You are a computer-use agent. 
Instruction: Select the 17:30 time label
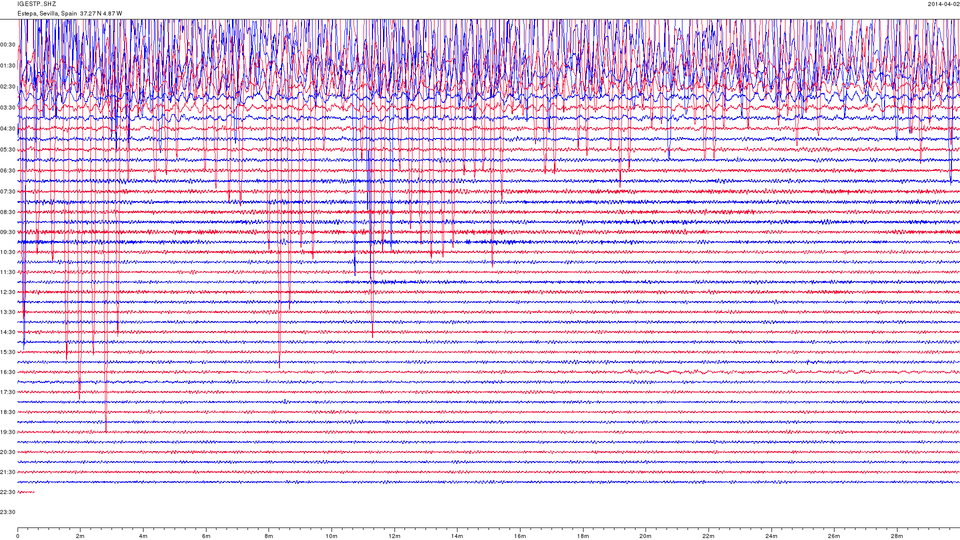click(x=8, y=392)
